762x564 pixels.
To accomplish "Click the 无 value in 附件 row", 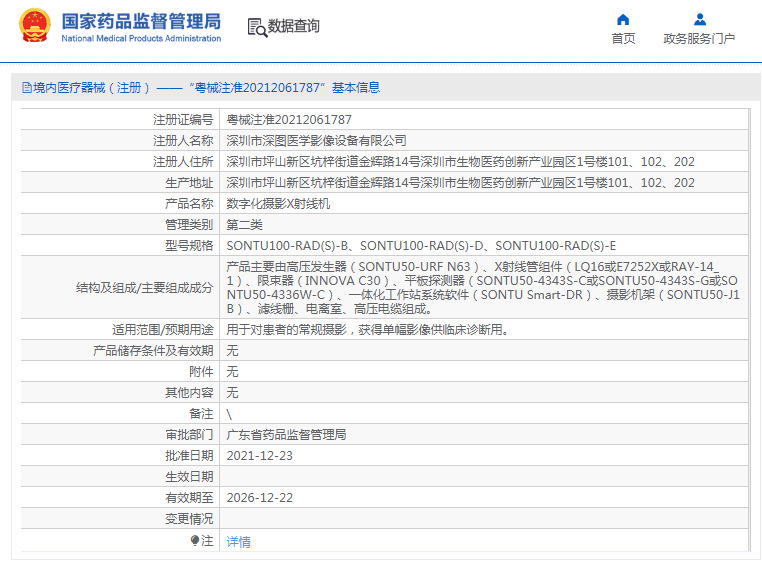I will tap(232, 372).
